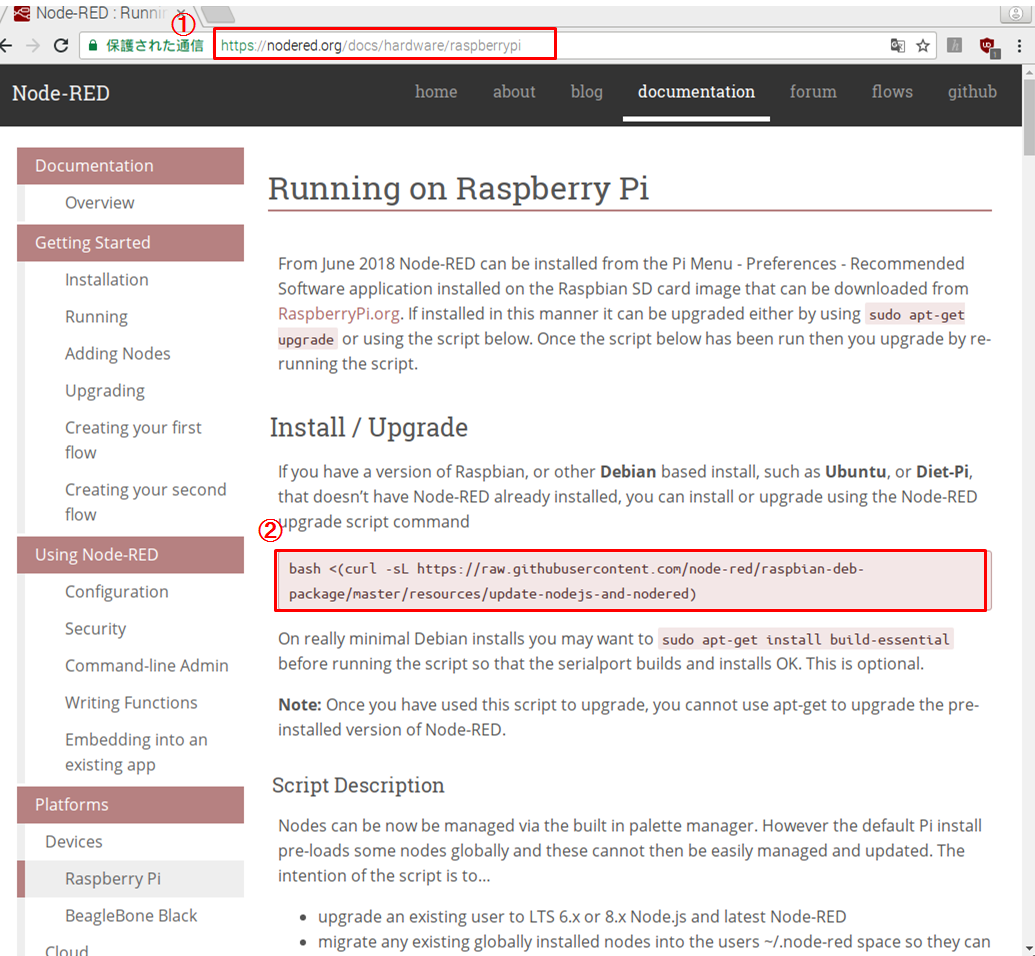Open the Getting Started sidebar header

pos(131,242)
